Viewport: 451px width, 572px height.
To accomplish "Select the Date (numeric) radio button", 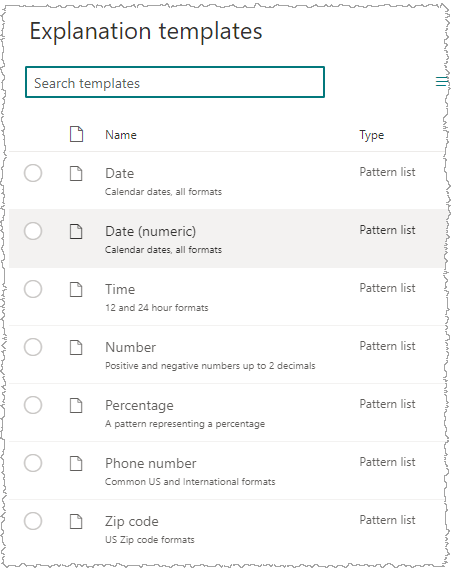I will (33, 231).
